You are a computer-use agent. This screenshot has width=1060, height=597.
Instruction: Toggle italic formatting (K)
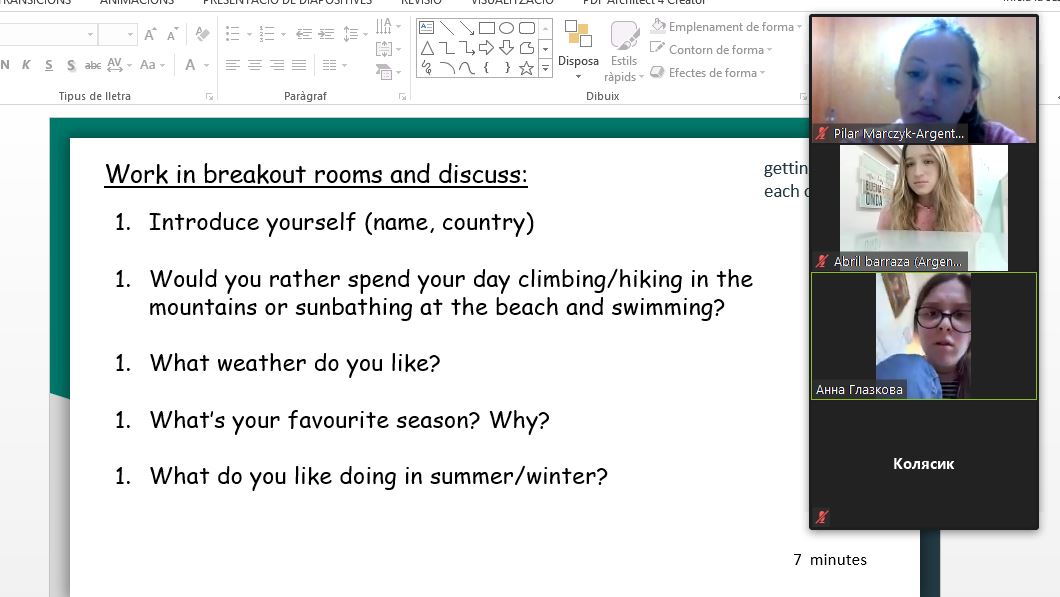(x=26, y=65)
